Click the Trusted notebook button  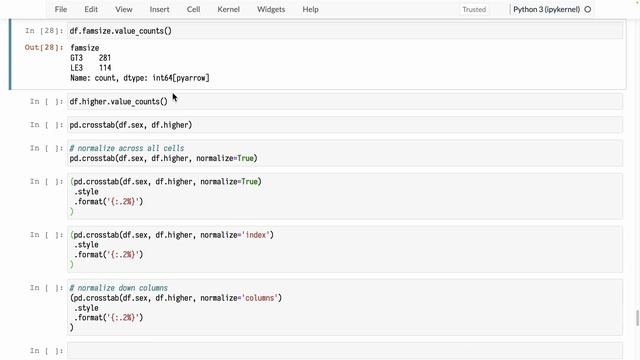tap(474, 9)
